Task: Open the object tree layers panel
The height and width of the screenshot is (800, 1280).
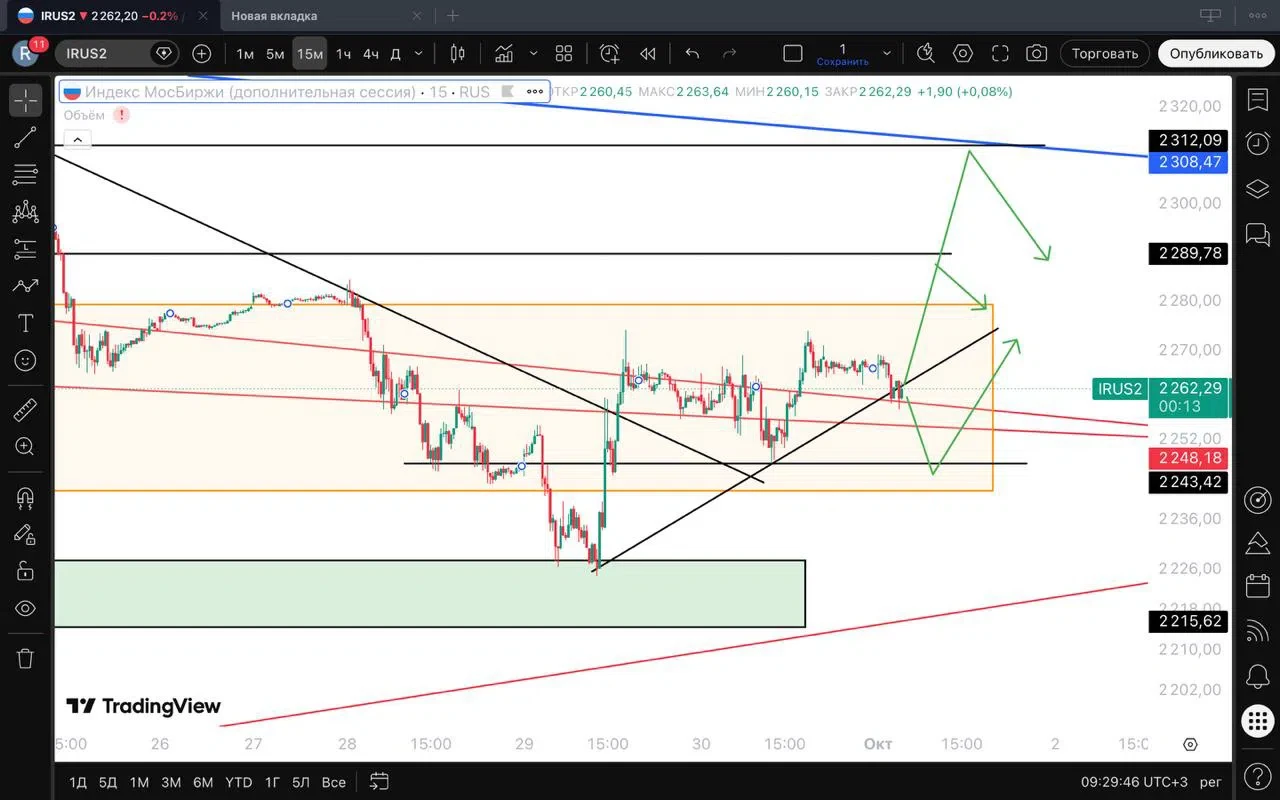Action: click(x=1257, y=189)
